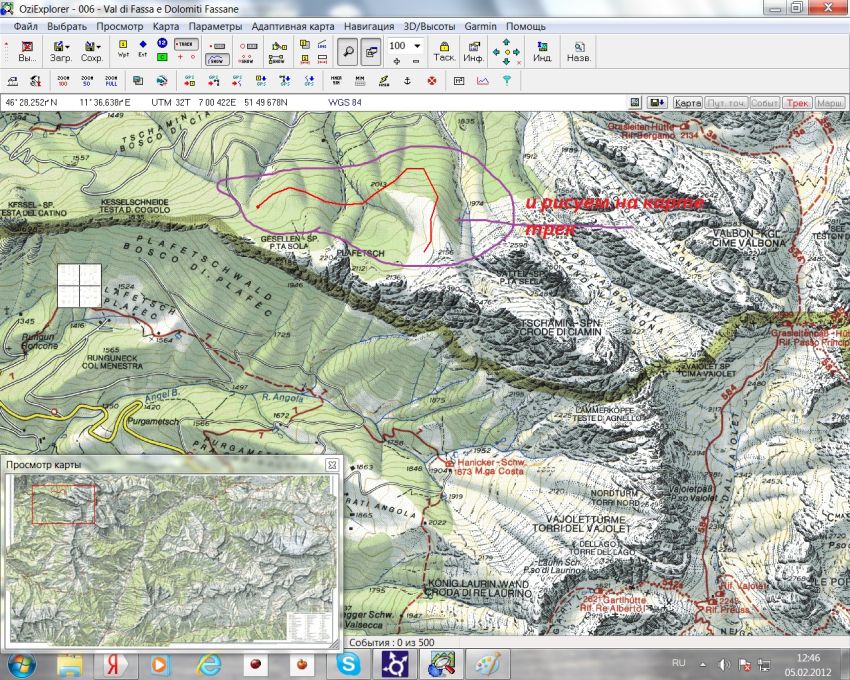Toggle the Трек layer button
This screenshot has width=850, height=680.
pos(796,102)
